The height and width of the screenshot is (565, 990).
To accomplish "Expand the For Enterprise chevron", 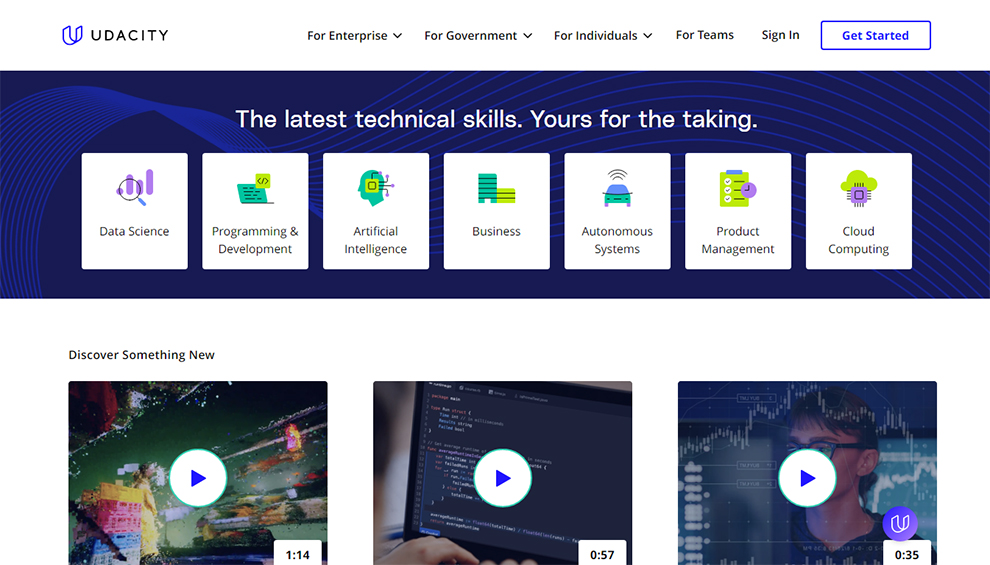I will click(x=397, y=36).
